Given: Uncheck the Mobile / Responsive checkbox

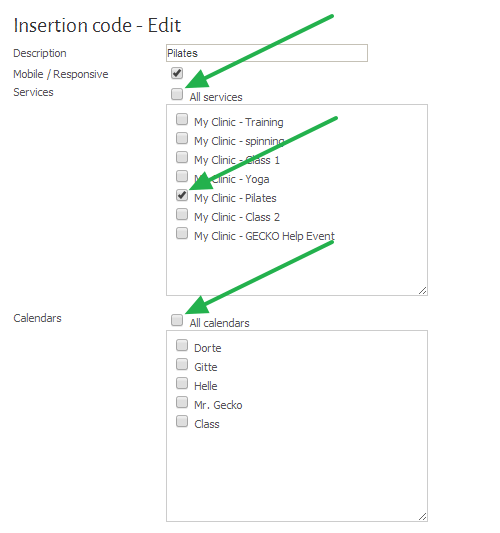Looking at the screenshot, I should point(177,73).
